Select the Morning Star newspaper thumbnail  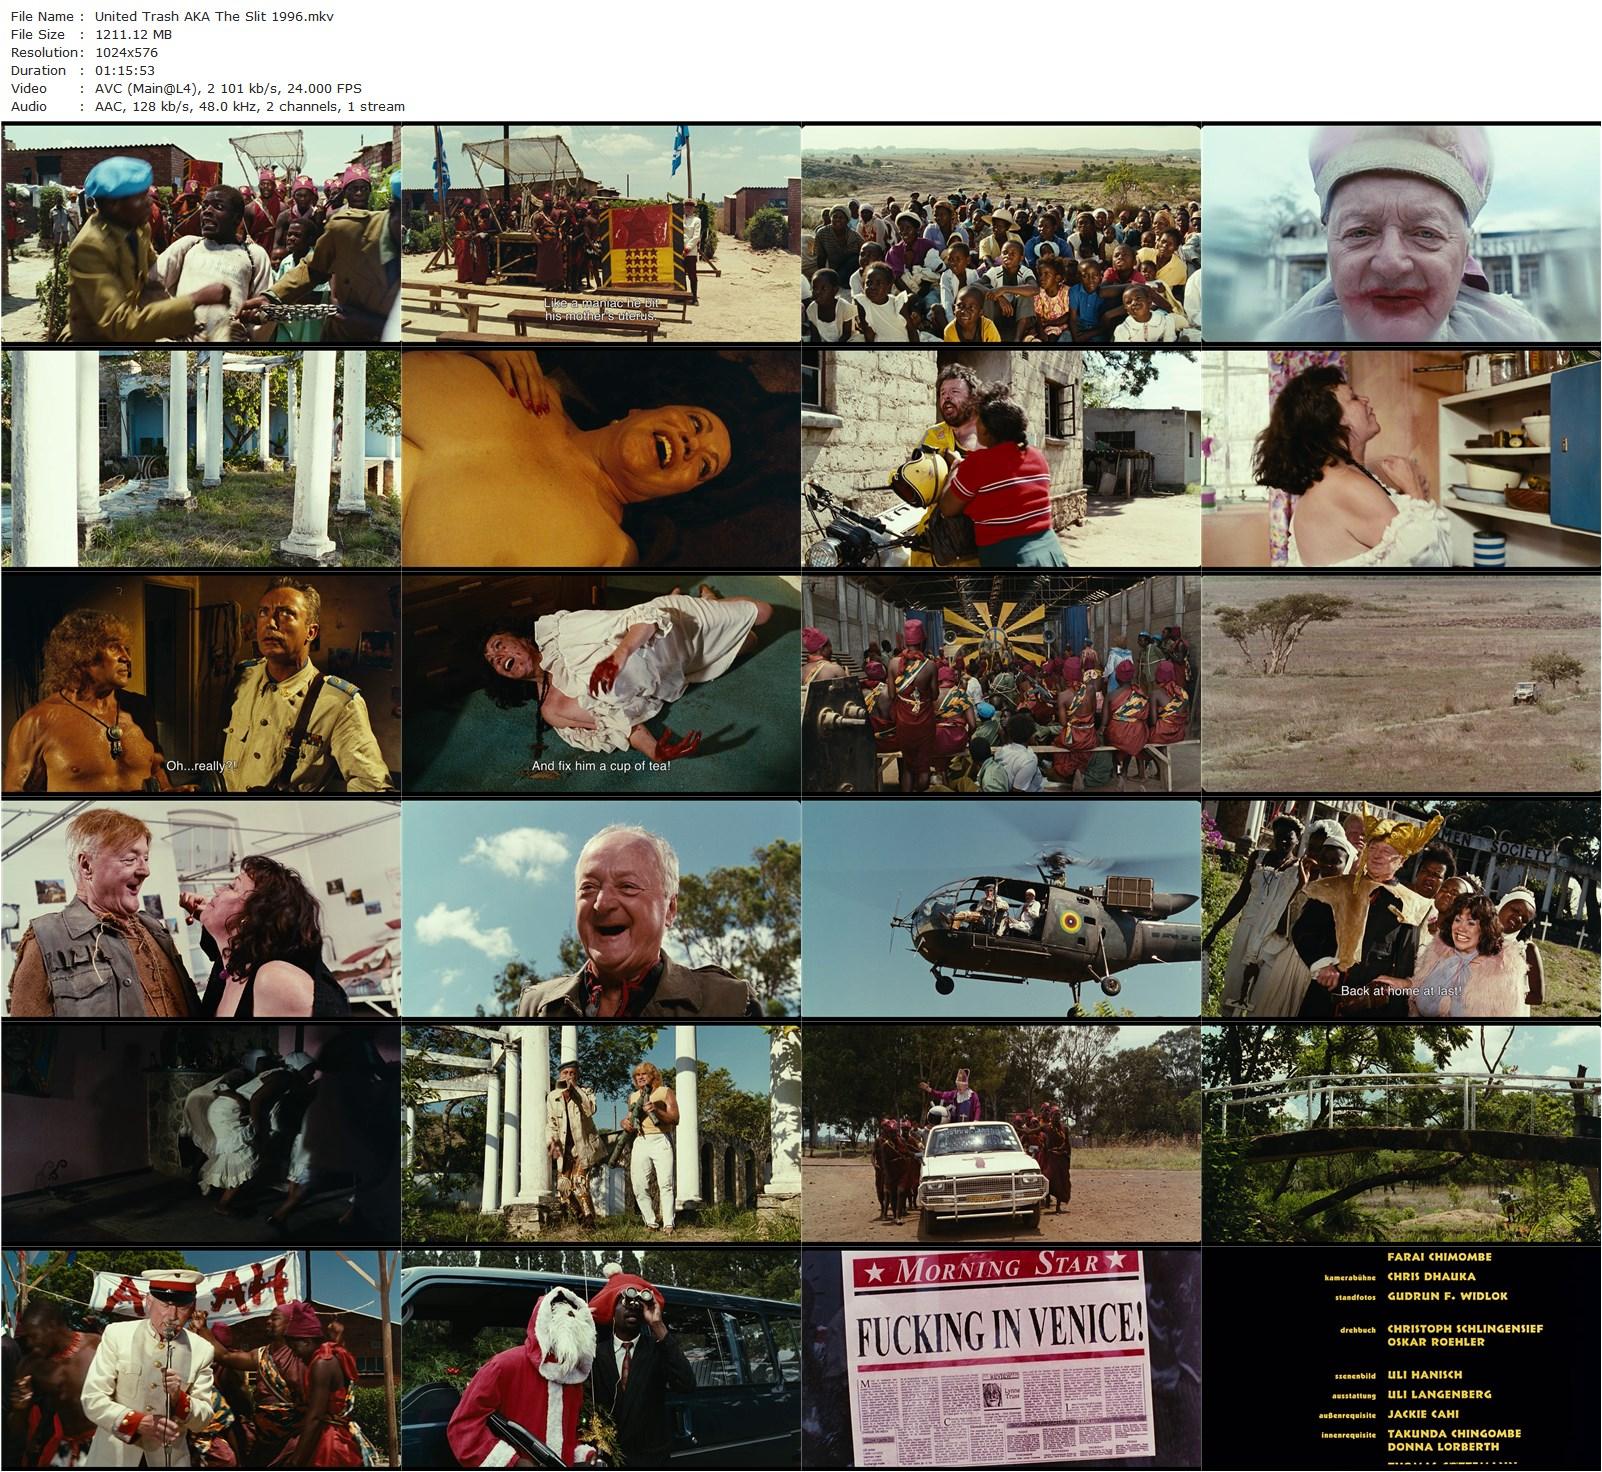(x=1000, y=1359)
